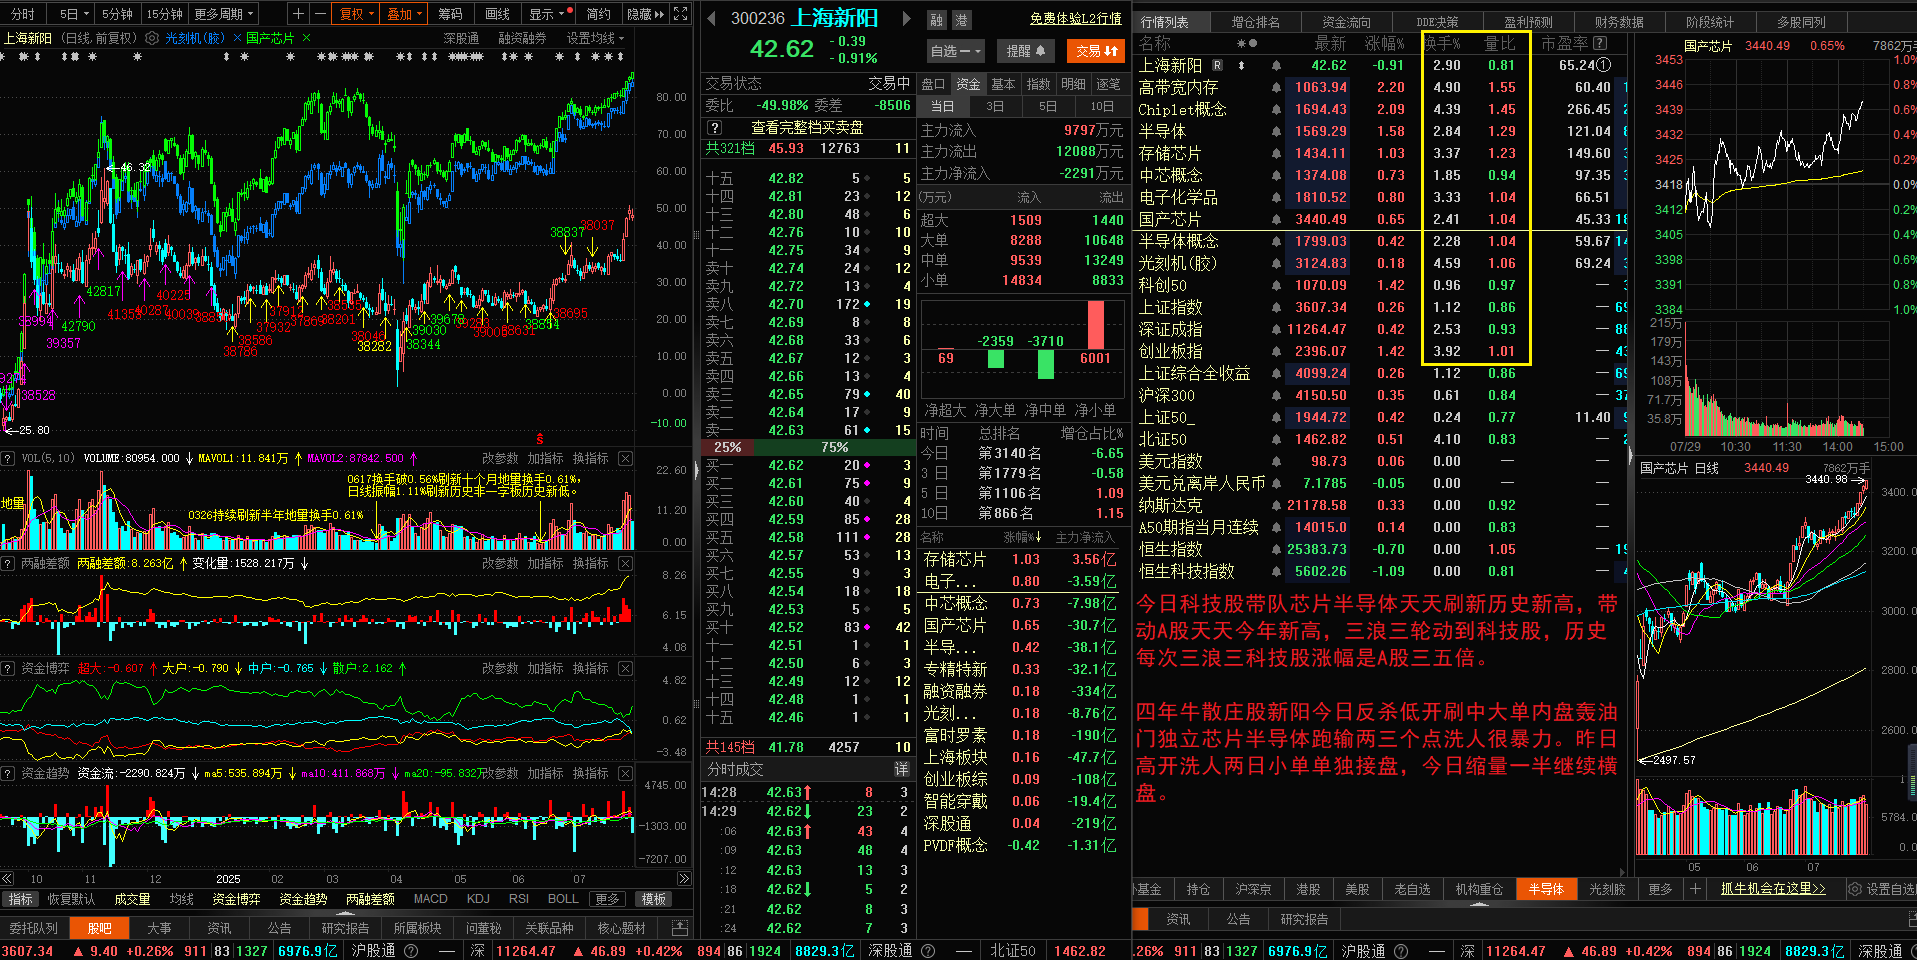Jump timeline to earliest with double-left arrow

[x=7, y=879]
